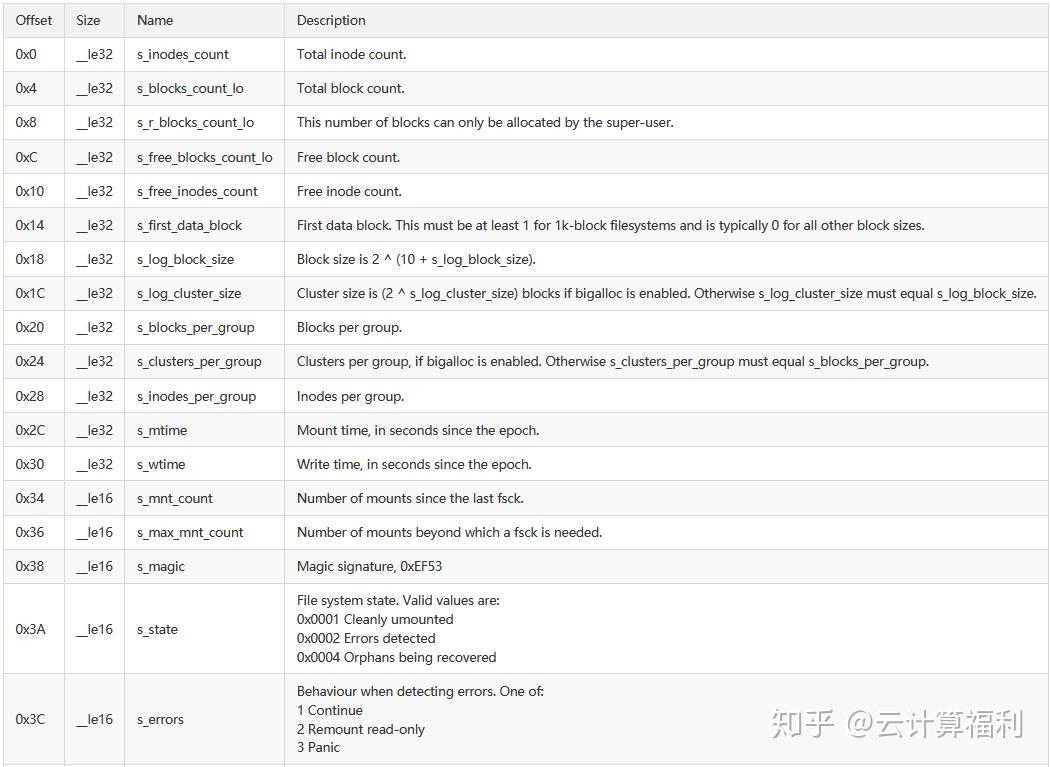This screenshot has width=1051, height=767.
Task: Click the Name column header
Action: (x=155, y=20)
